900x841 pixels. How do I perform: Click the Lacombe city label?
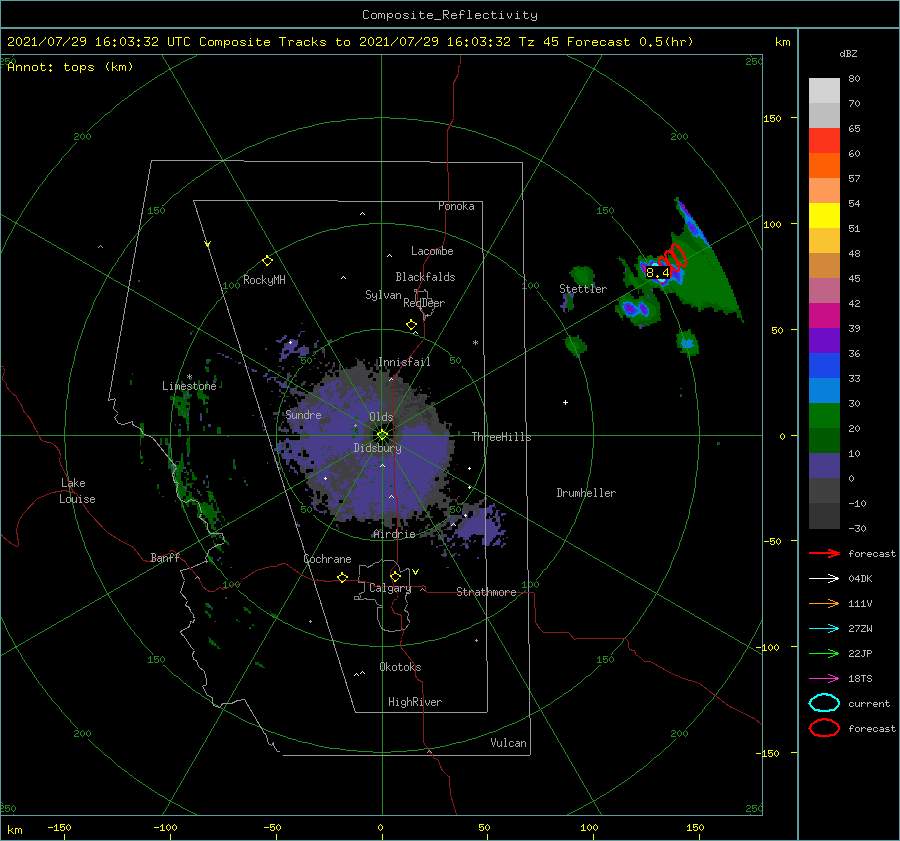click(x=432, y=251)
